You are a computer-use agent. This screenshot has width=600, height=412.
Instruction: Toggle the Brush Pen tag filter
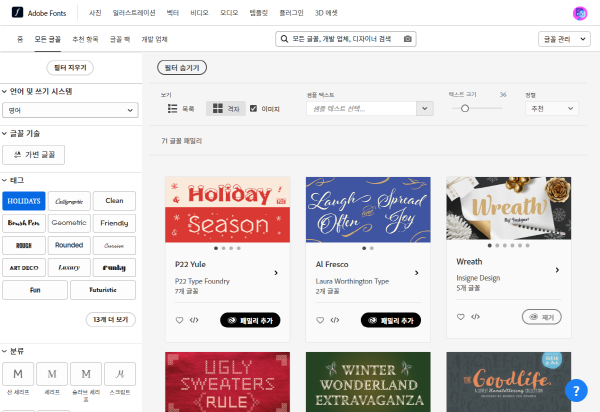pos(24,223)
